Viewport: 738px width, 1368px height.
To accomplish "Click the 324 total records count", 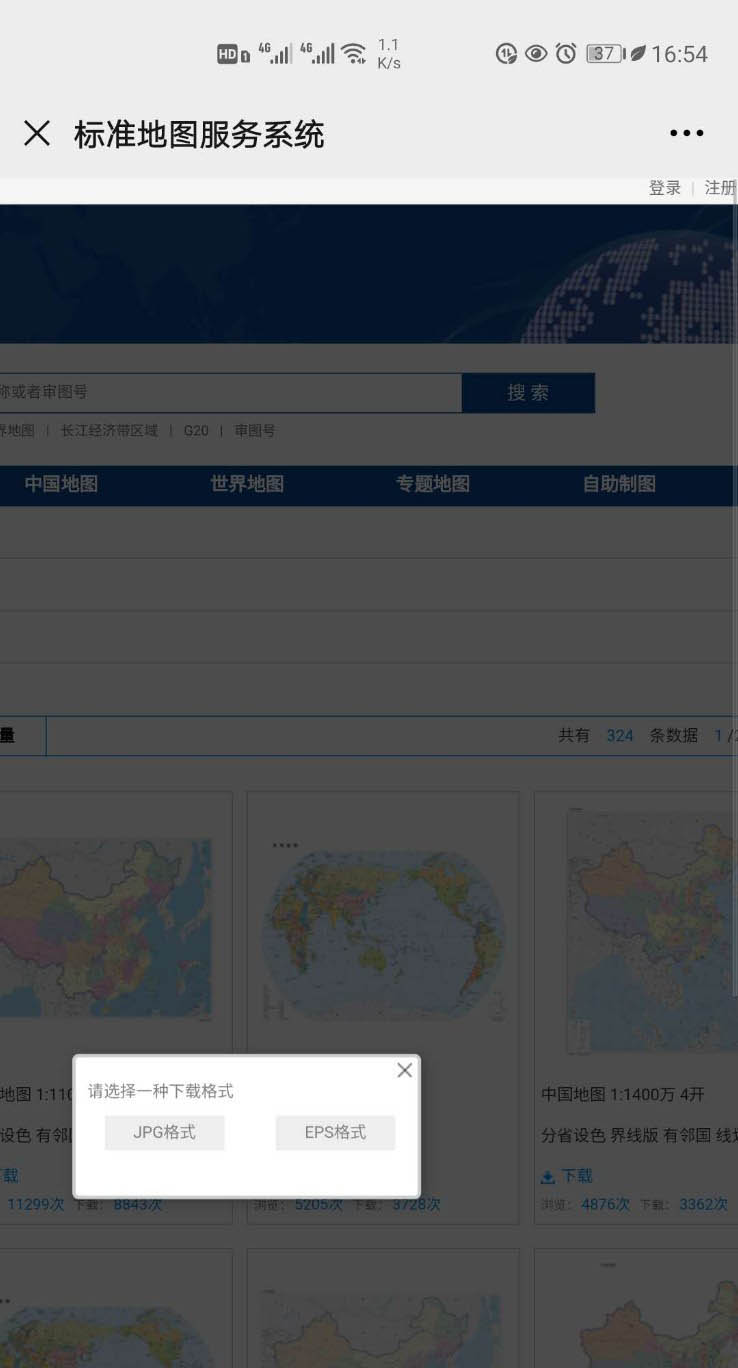I will [x=620, y=736].
